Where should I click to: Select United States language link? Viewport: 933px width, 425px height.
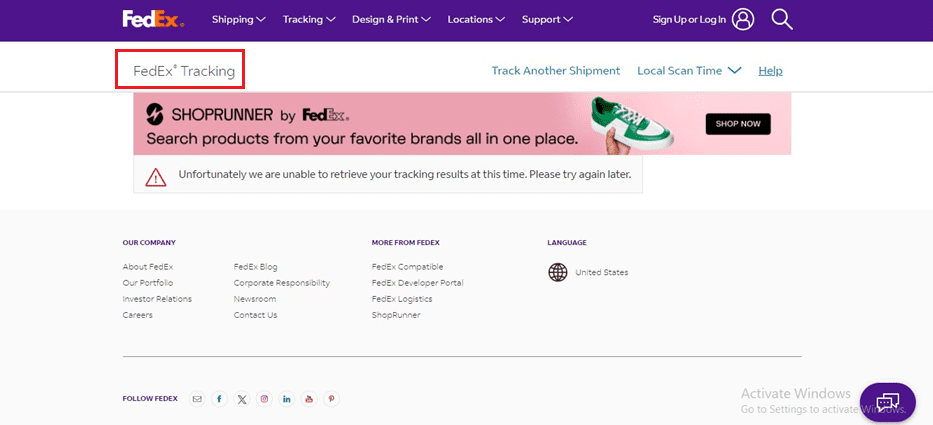click(602, 273)
